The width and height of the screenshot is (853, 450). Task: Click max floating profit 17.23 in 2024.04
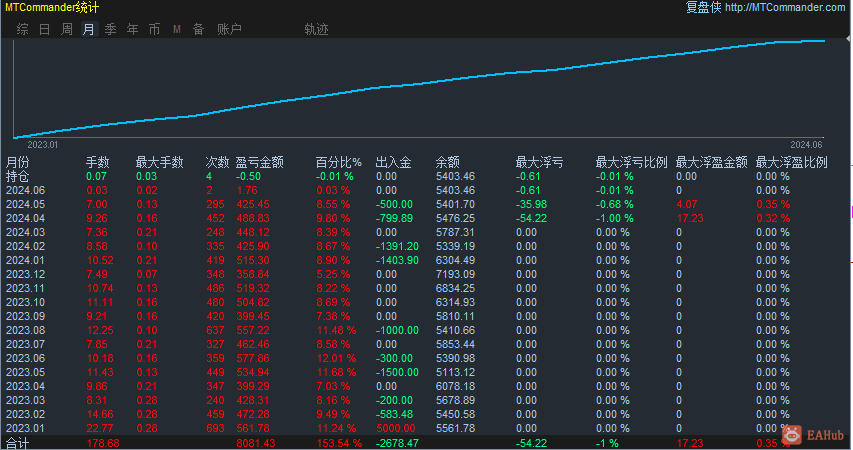click(x=690, y=218)
